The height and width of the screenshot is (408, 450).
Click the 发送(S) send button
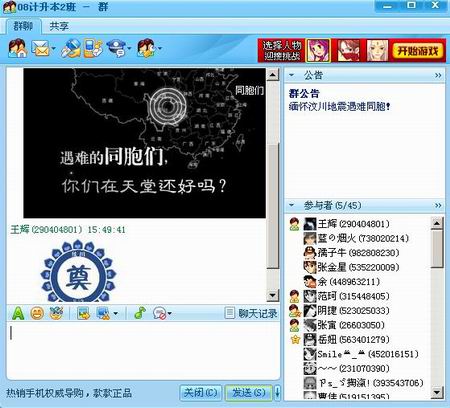tap(249, 393)
